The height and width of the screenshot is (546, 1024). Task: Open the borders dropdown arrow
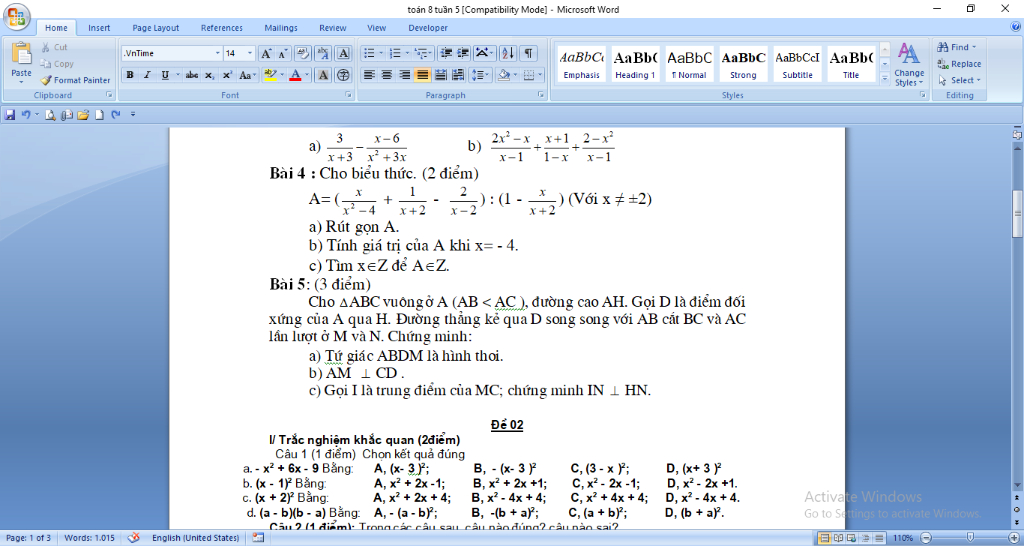click(539, 75)
